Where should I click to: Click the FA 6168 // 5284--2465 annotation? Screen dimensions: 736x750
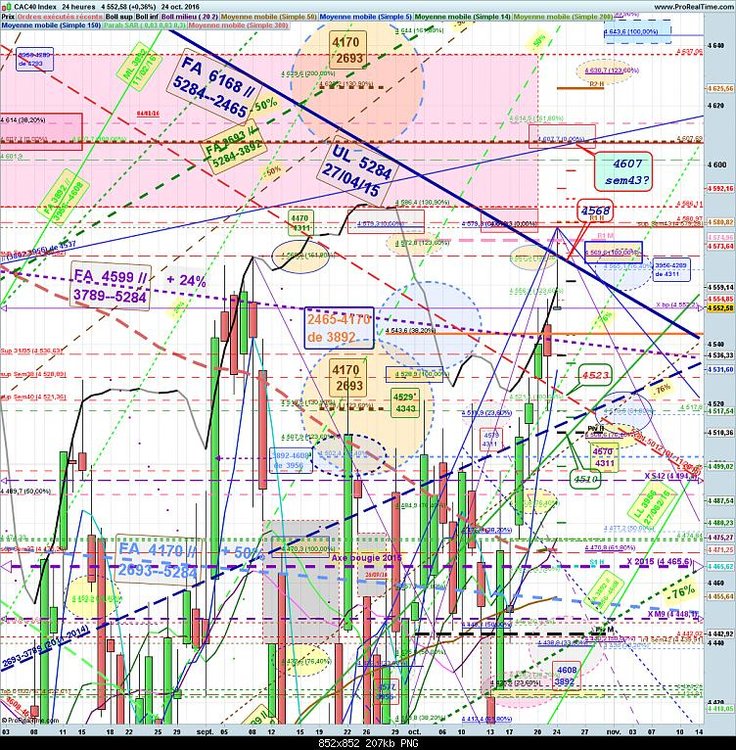point(213,88)
